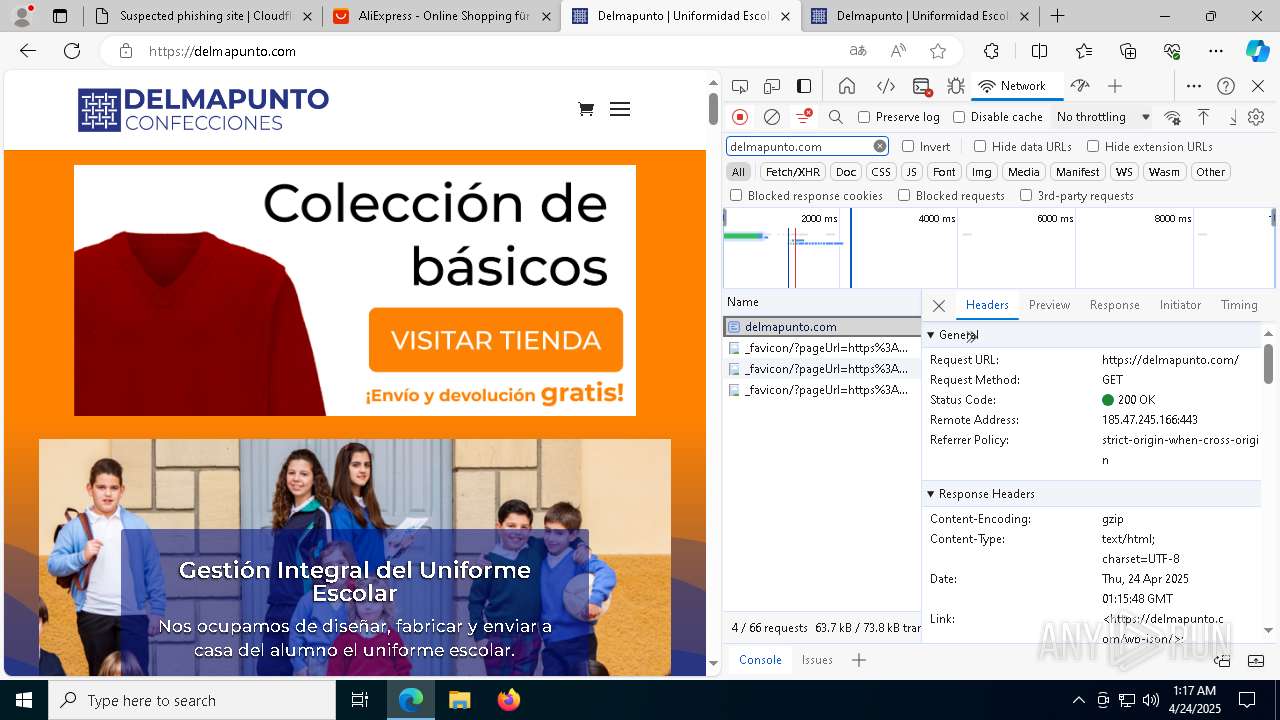Switch to Suspected phishing site tab
Image resolution: width=1280 pixels, height=720 pixels.
click(203, 16)
